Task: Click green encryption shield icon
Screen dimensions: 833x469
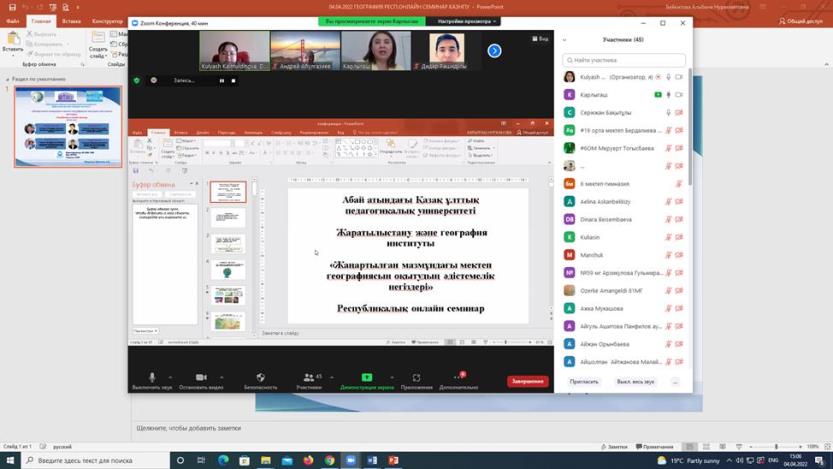Action: (137, 80)
